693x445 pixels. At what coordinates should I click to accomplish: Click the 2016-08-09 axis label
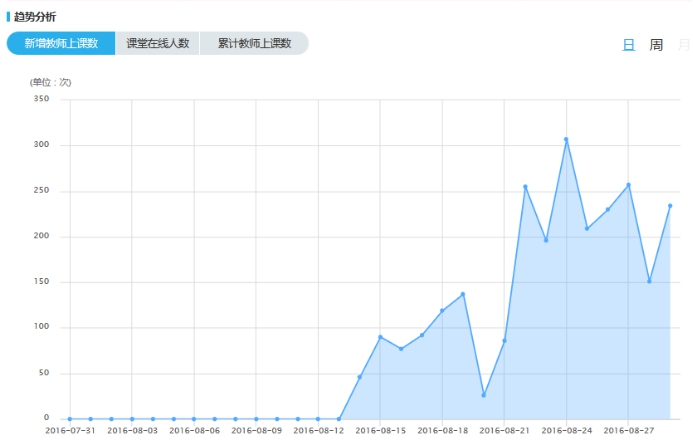point(256,430)
